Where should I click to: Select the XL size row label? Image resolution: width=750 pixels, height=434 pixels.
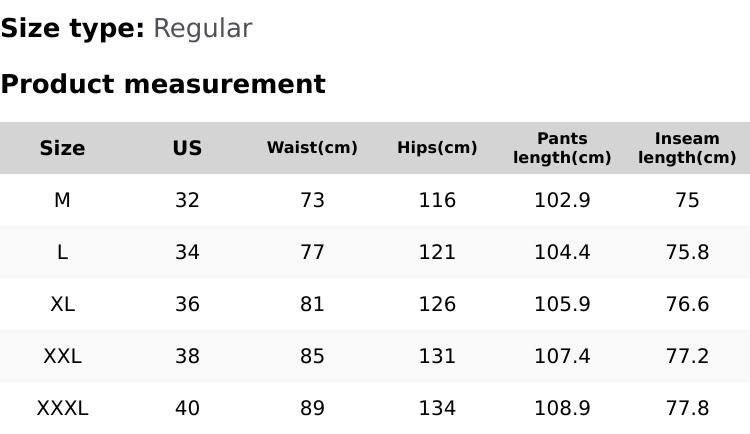click(x=62, y=304)
